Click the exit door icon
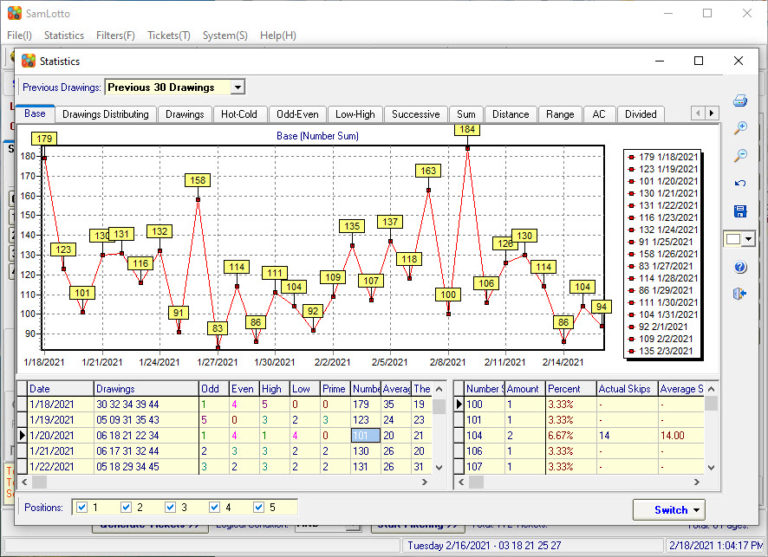Screen dimensions: 768x557 (740, 294)
